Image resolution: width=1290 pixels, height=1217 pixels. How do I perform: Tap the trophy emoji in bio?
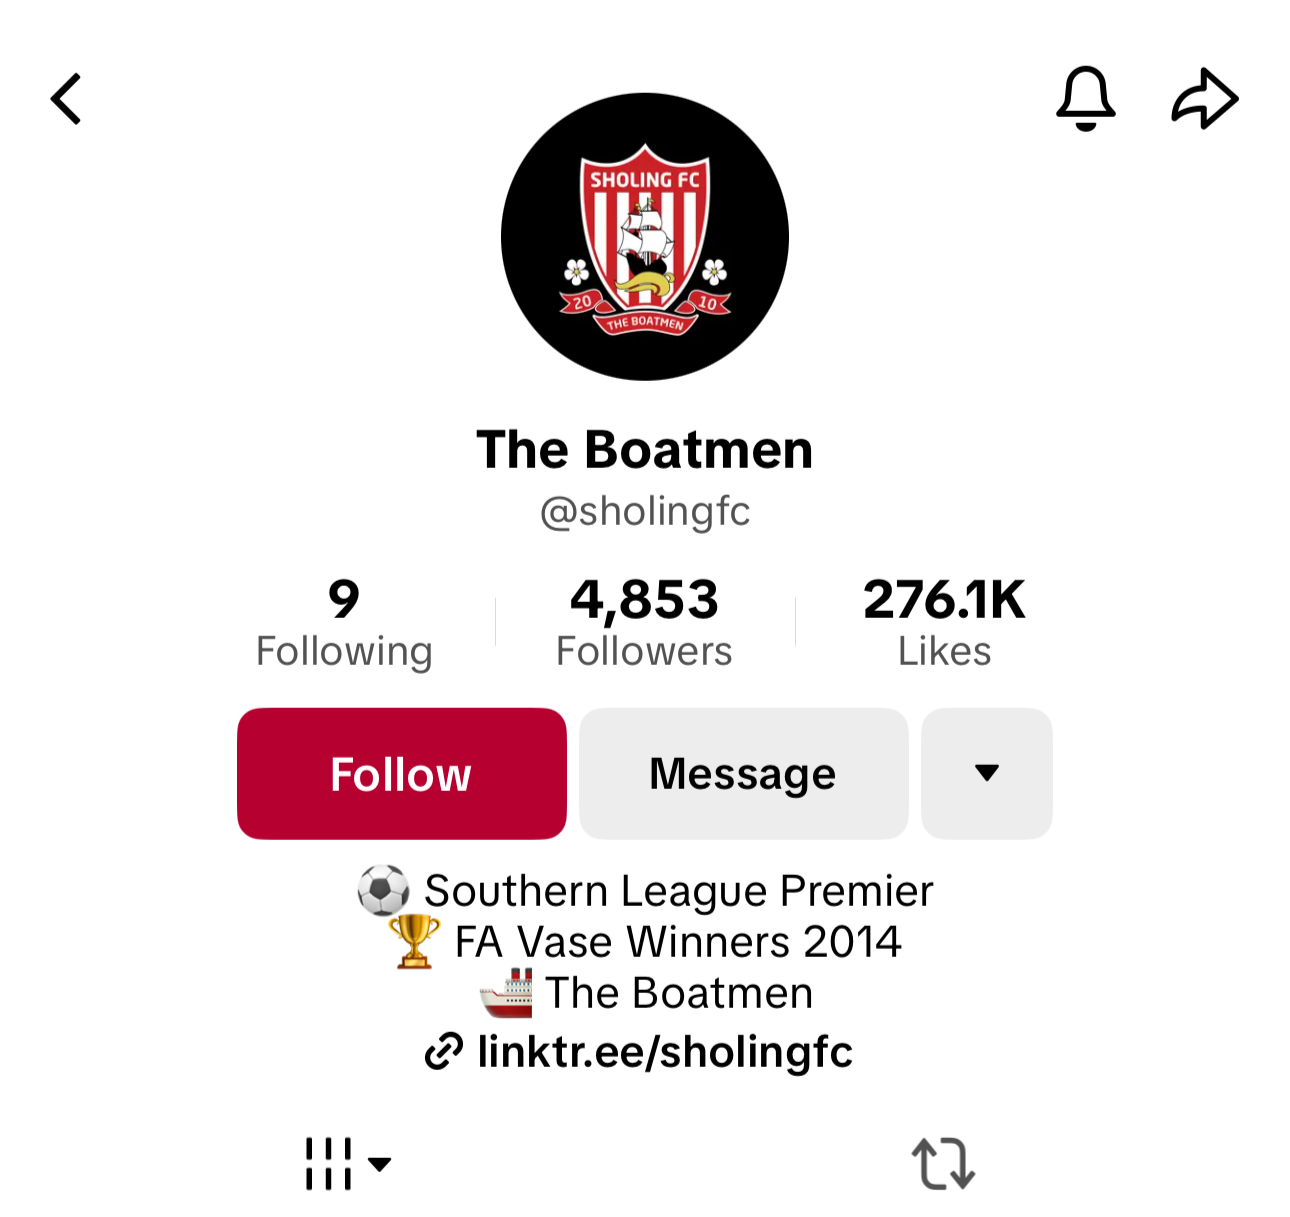pos(414,941)
